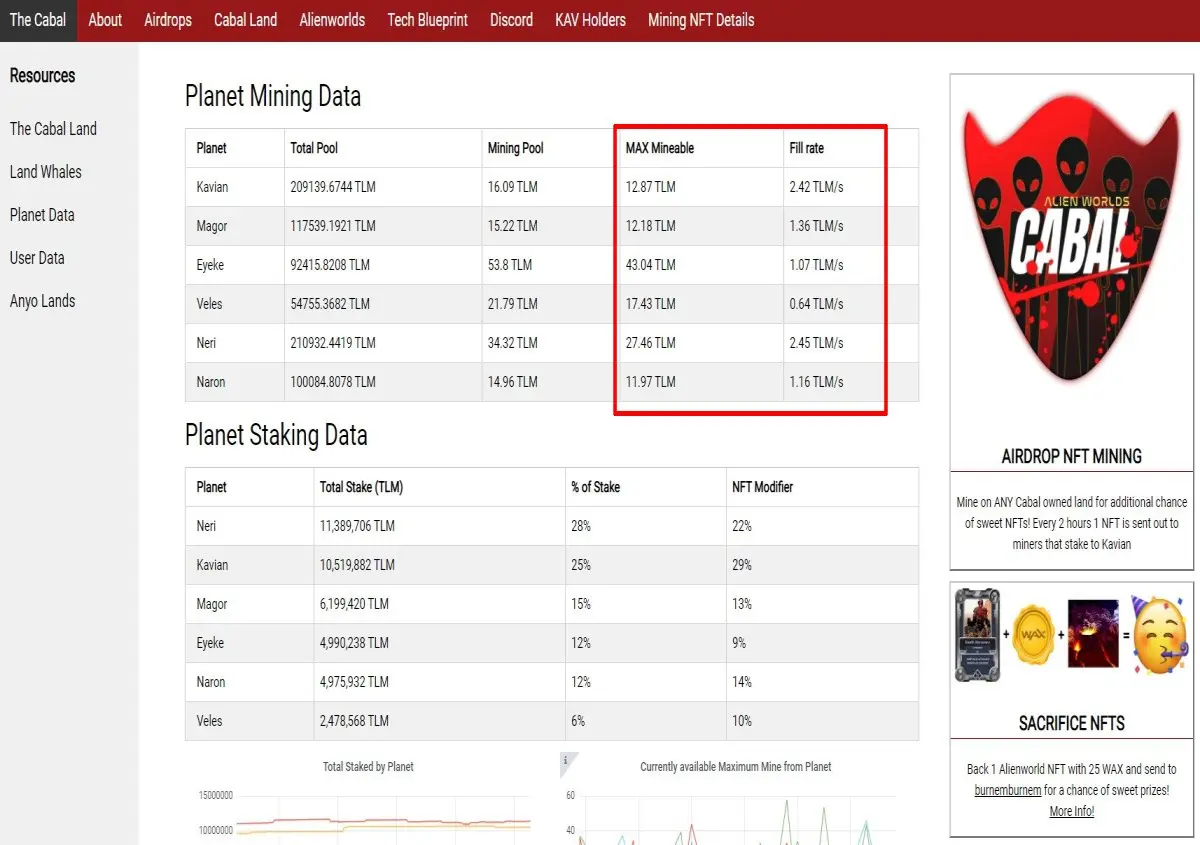The image size is (1200, 845).
Task: Open The Cabal home tab
Action: coord(38,20)
